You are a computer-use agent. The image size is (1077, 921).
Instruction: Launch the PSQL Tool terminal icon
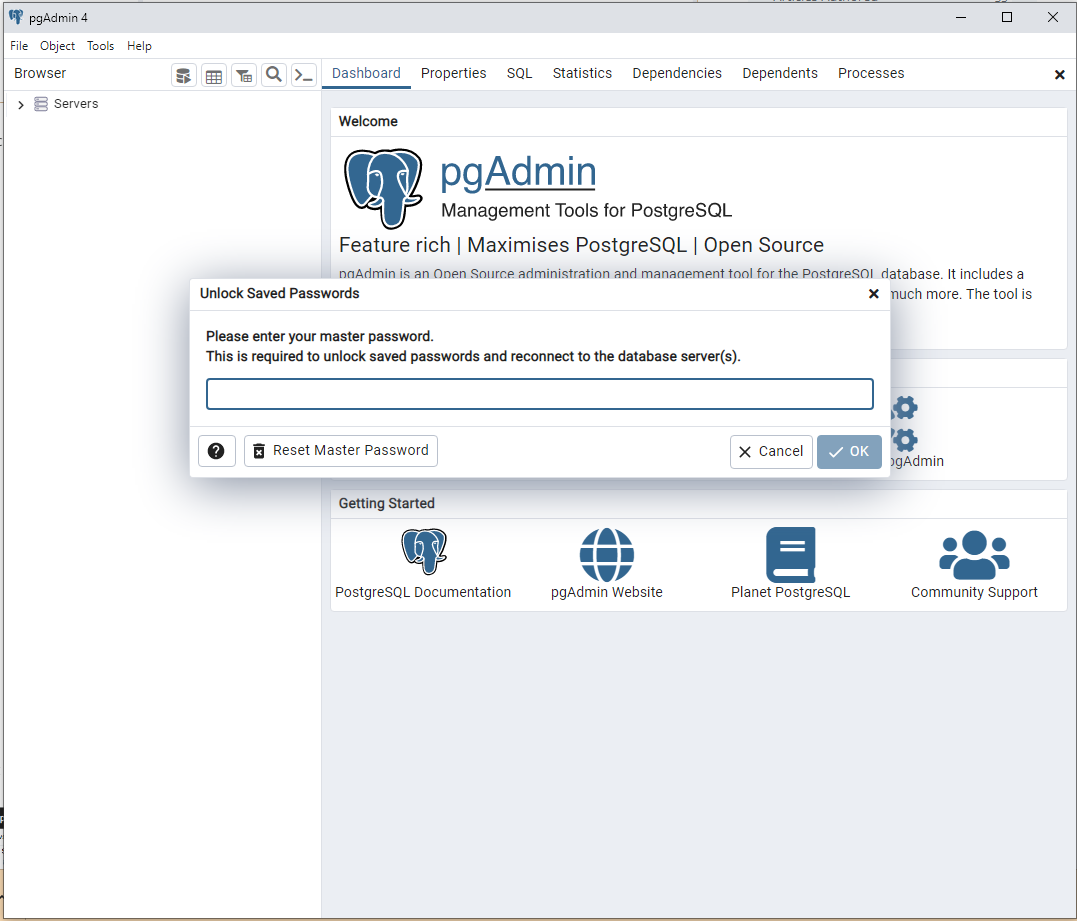click(x=304, y=74)
